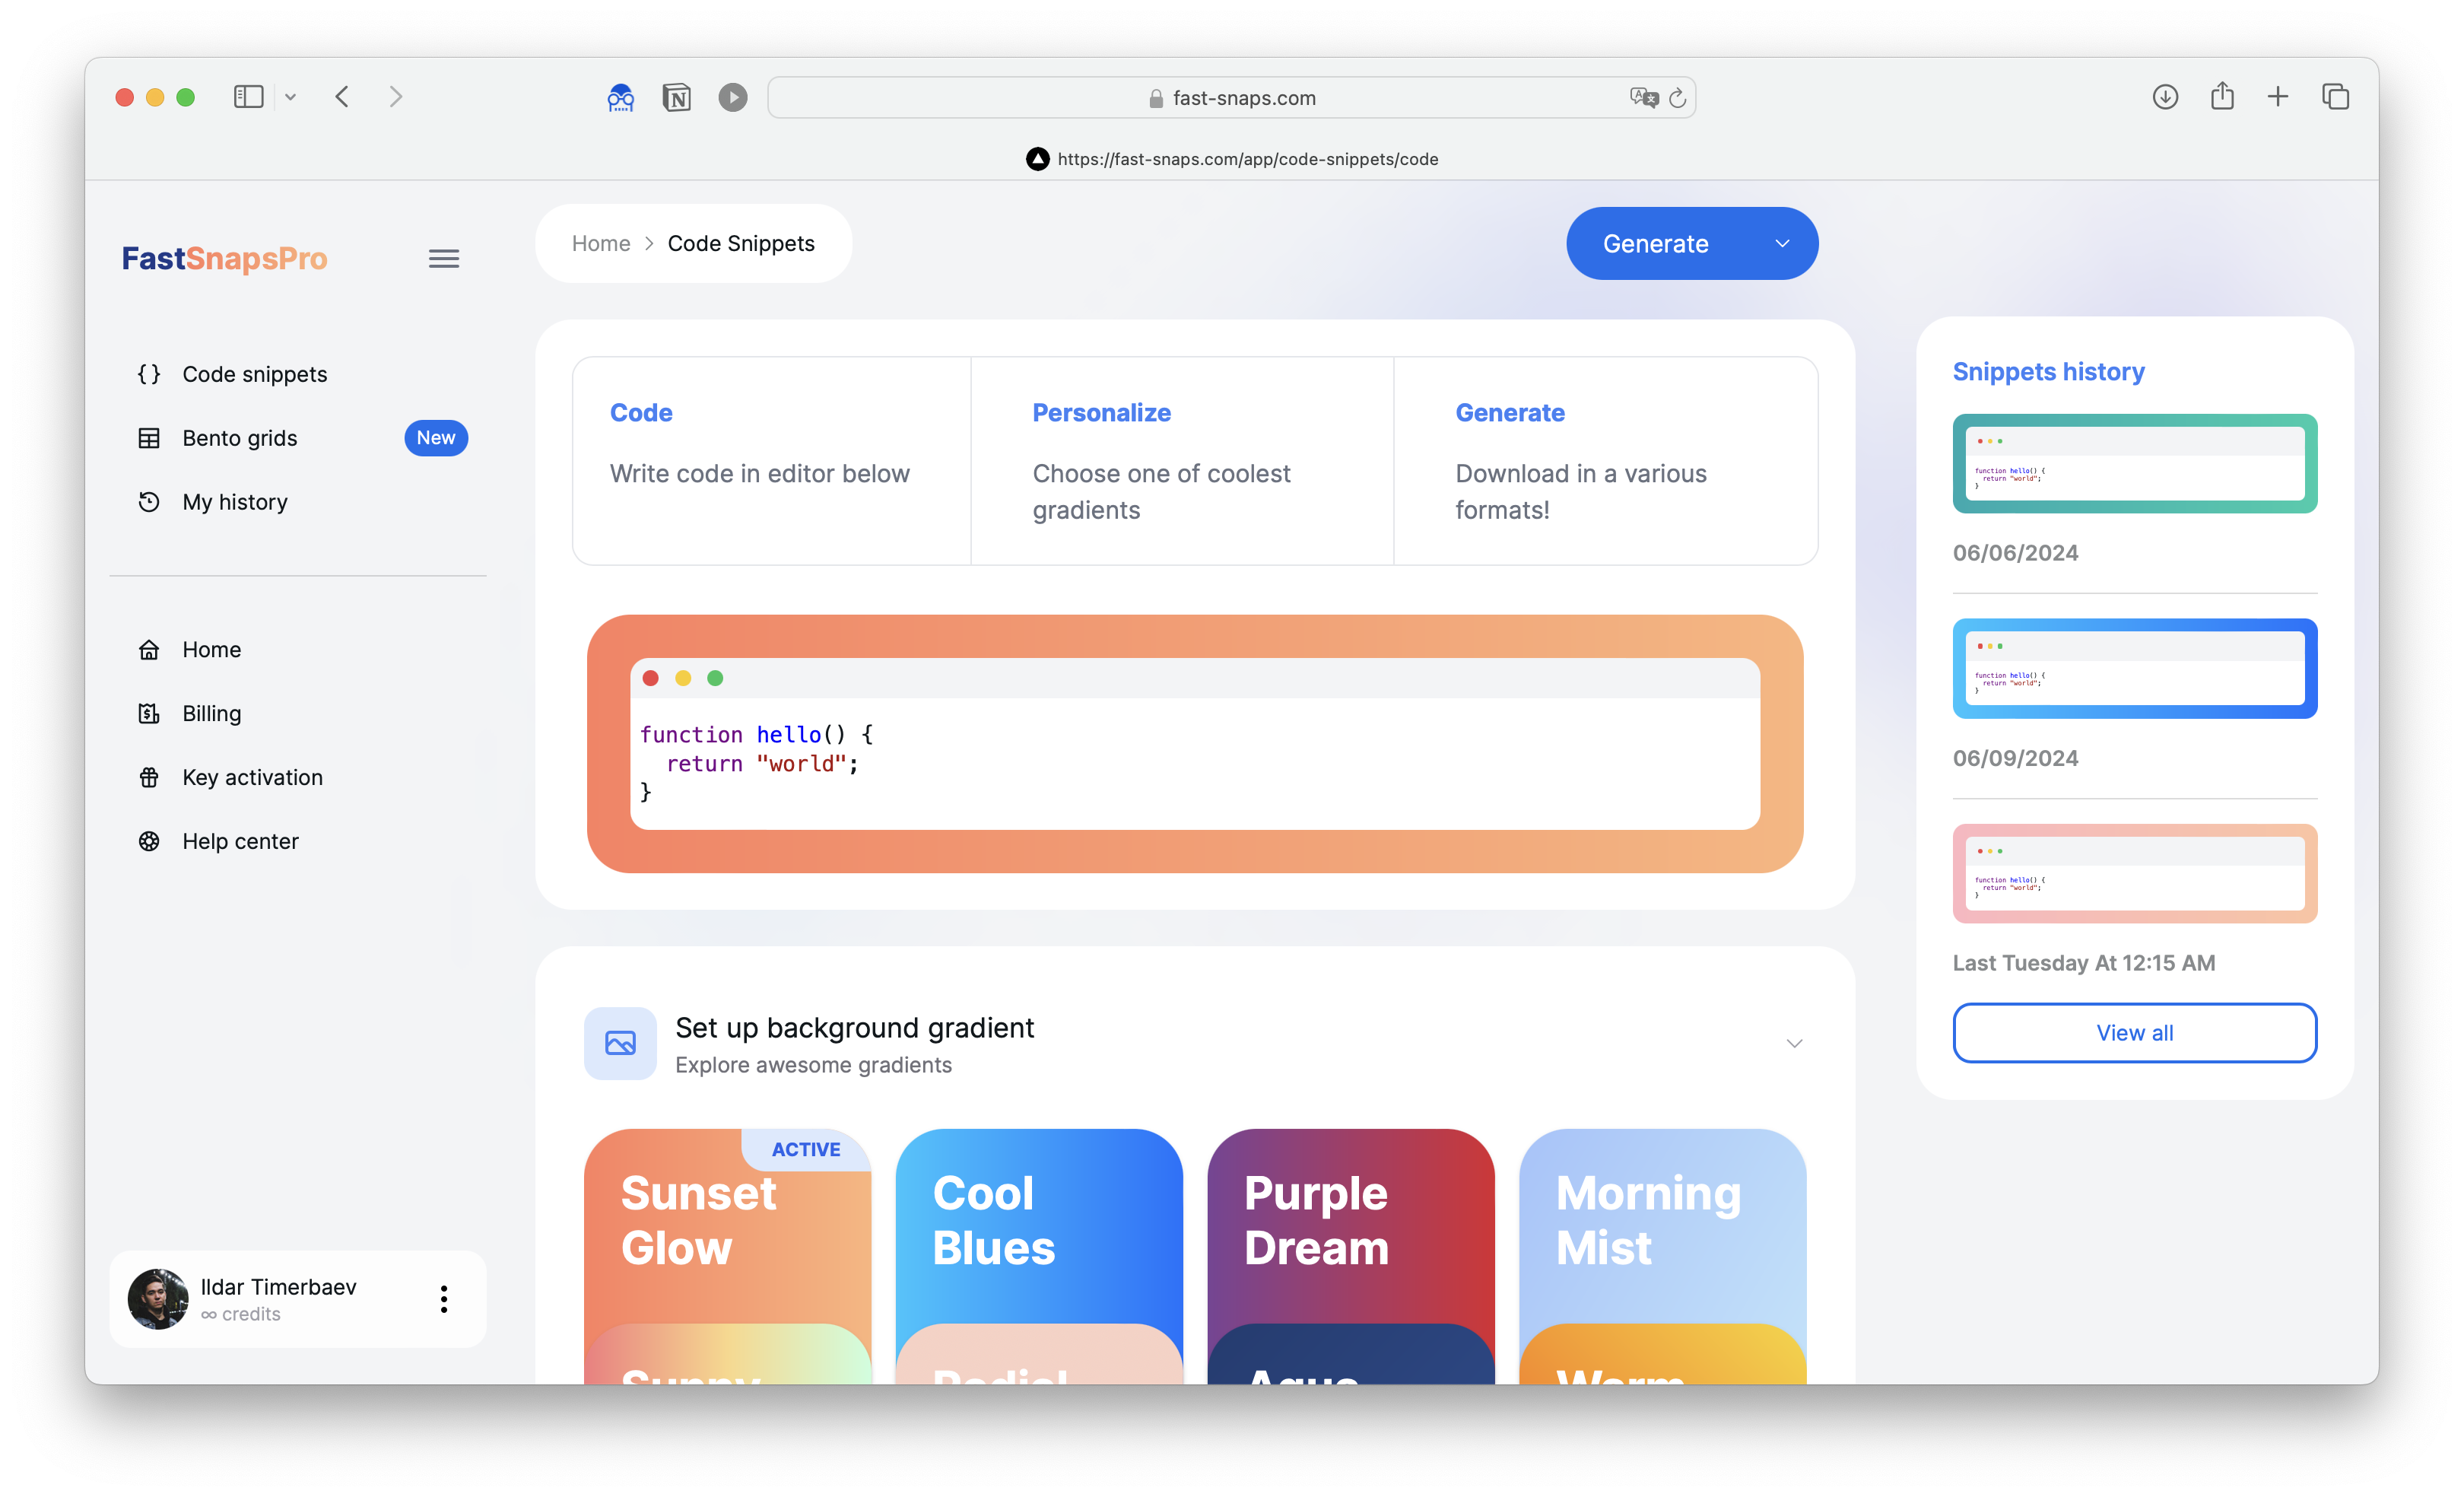Image resolution: width=2464 pixels, height=1497 pixels.
Task: Open Code snippets via its braces icon
Action: [x=149, y=374]
